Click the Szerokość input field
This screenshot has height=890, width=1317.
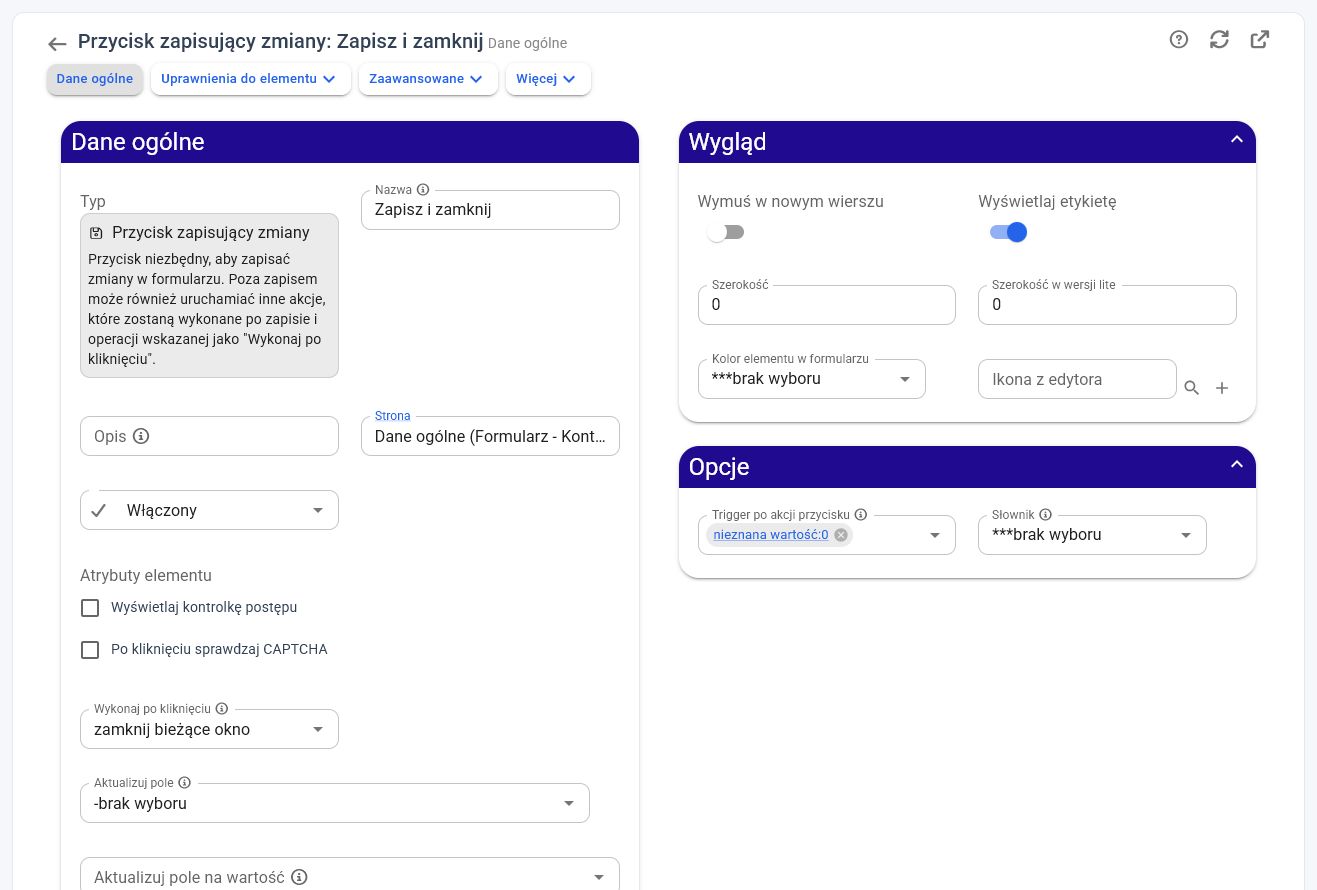point(827,305)
